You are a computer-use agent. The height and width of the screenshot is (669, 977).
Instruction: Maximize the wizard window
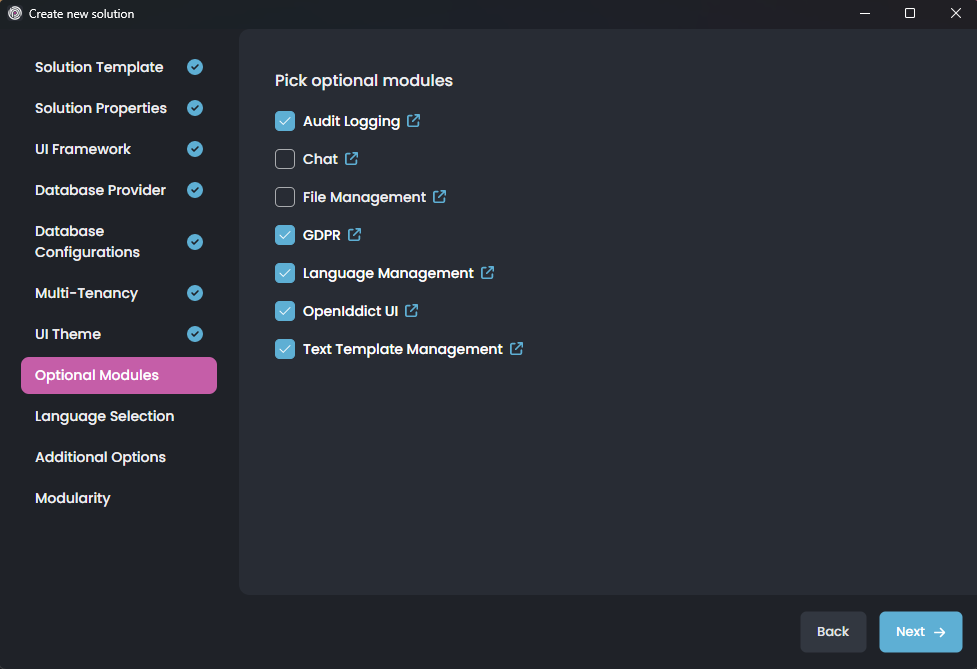click(909, 13)
